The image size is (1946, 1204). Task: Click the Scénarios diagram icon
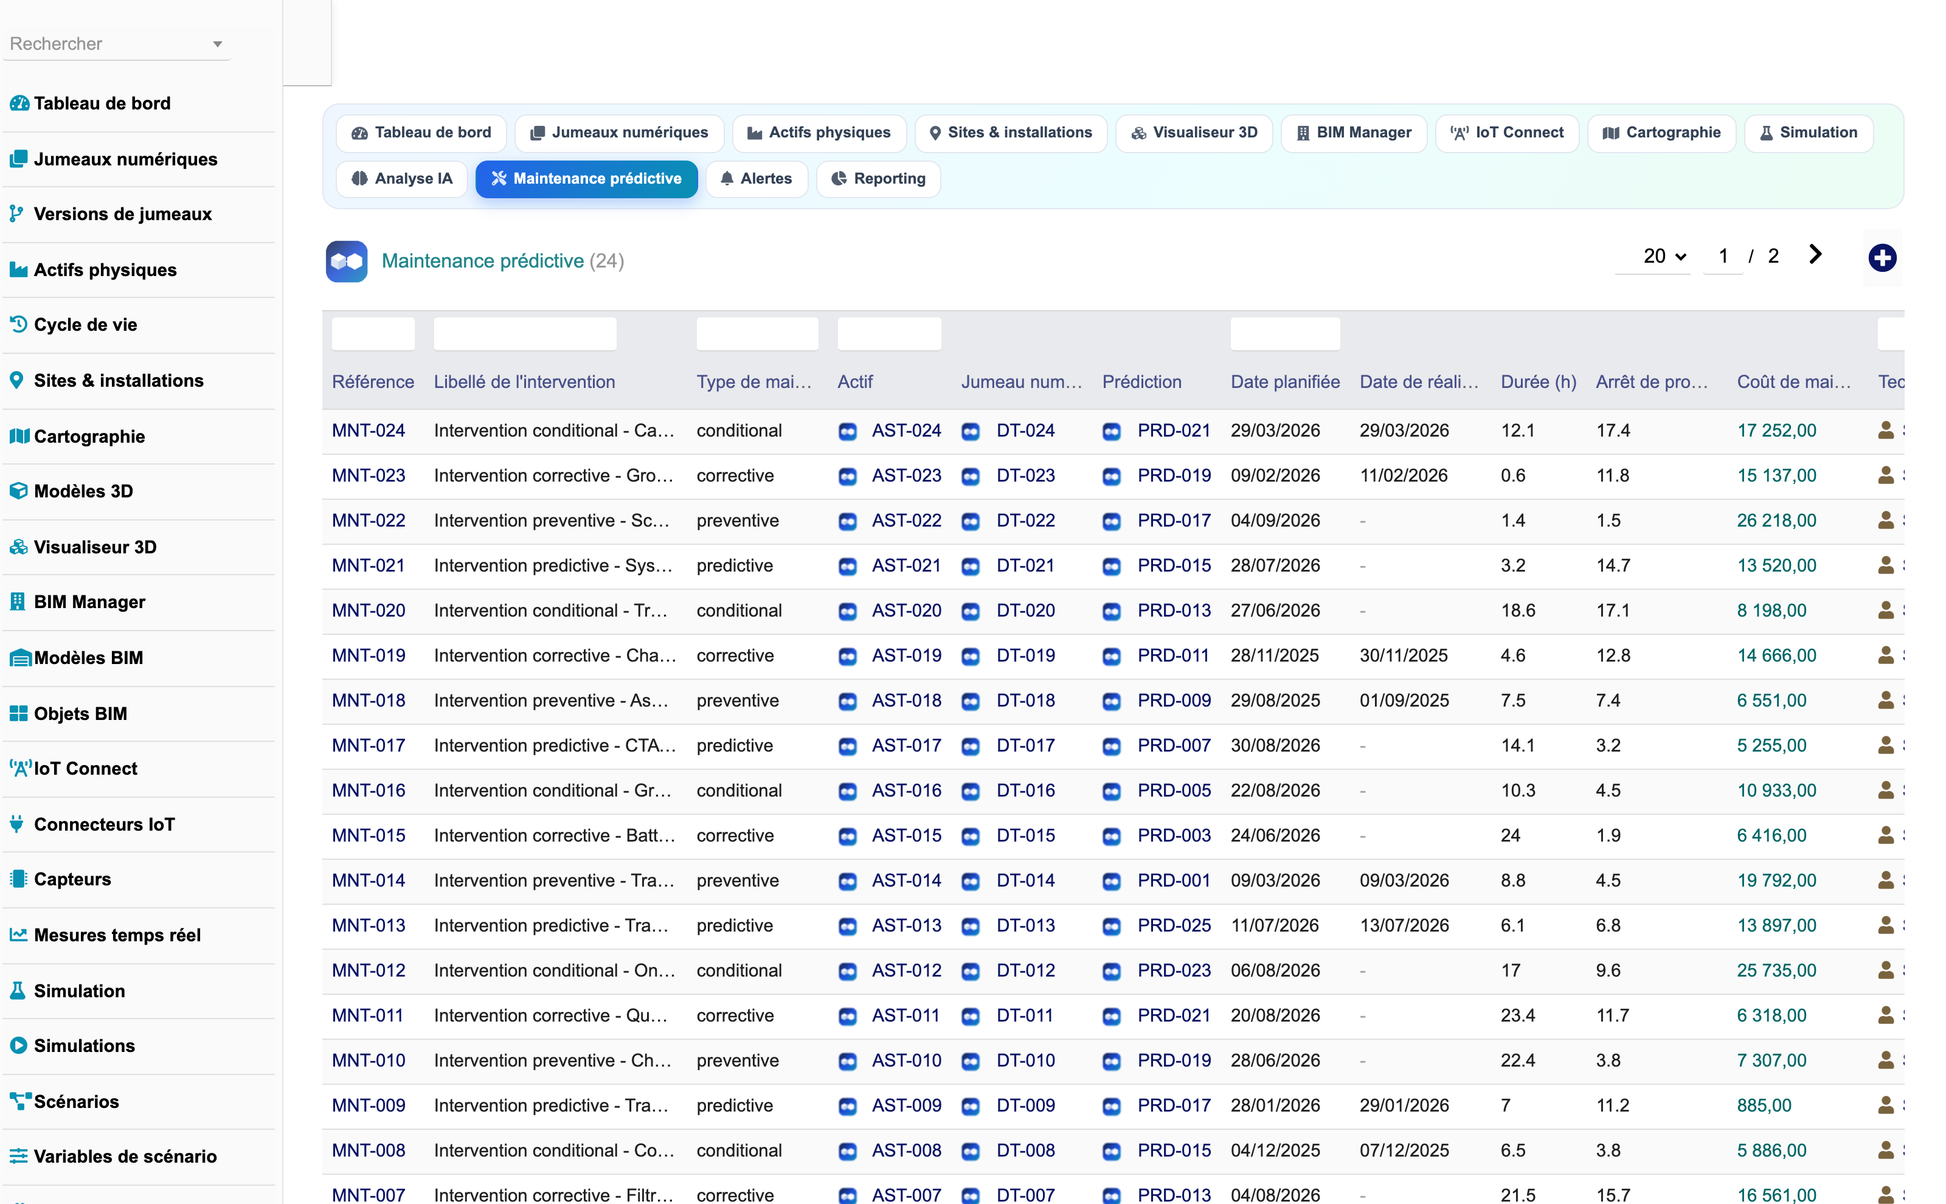coord(20,1101)
